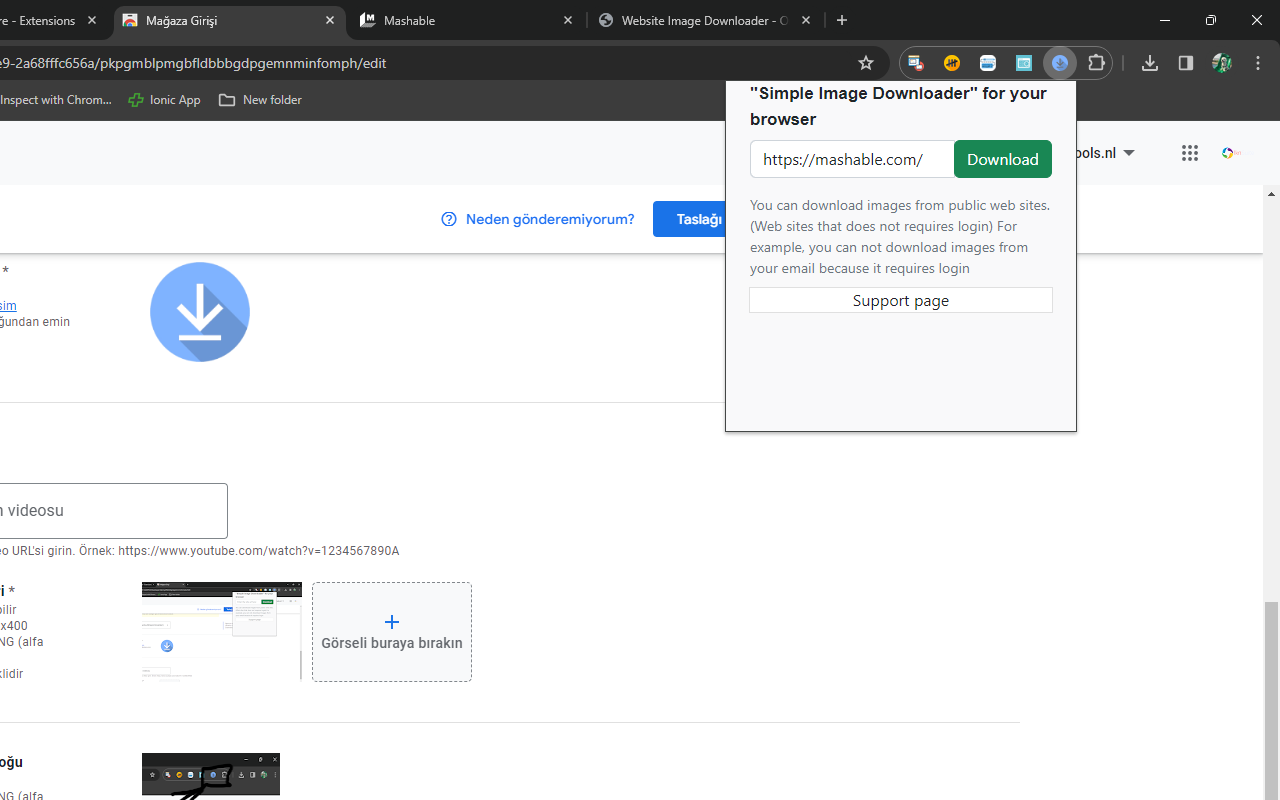This screenshot has width=1280, height=800.
Task: Click the Simple Image Downloader extension icon
Action: [x=1060, y=62]
